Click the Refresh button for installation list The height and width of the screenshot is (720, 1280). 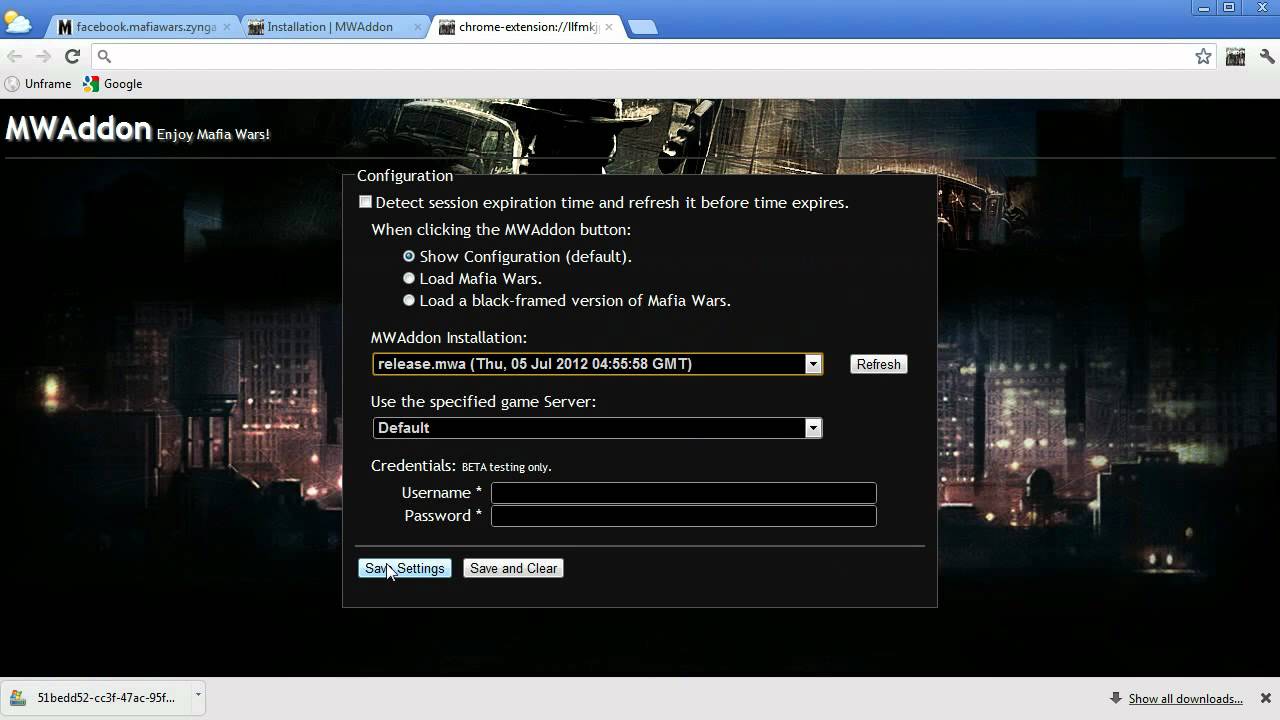(x=878, y=364)
